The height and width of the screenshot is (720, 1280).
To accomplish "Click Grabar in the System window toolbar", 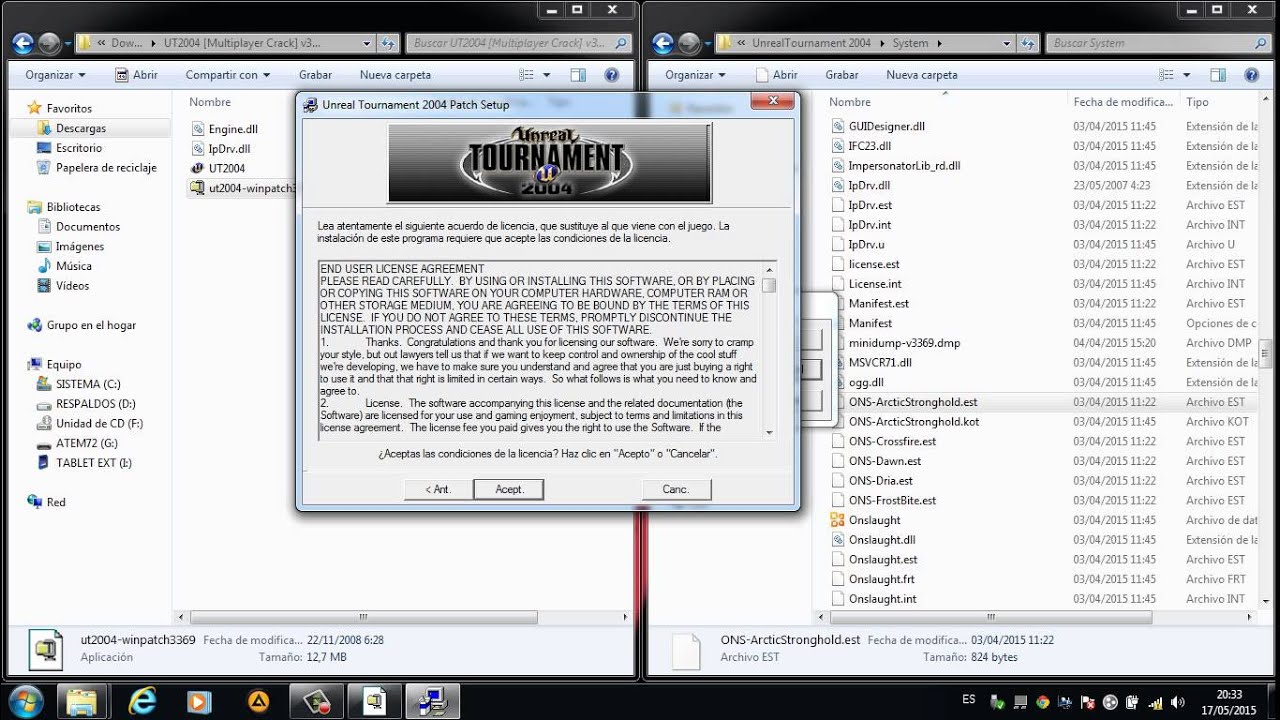I will coord(842,75).
